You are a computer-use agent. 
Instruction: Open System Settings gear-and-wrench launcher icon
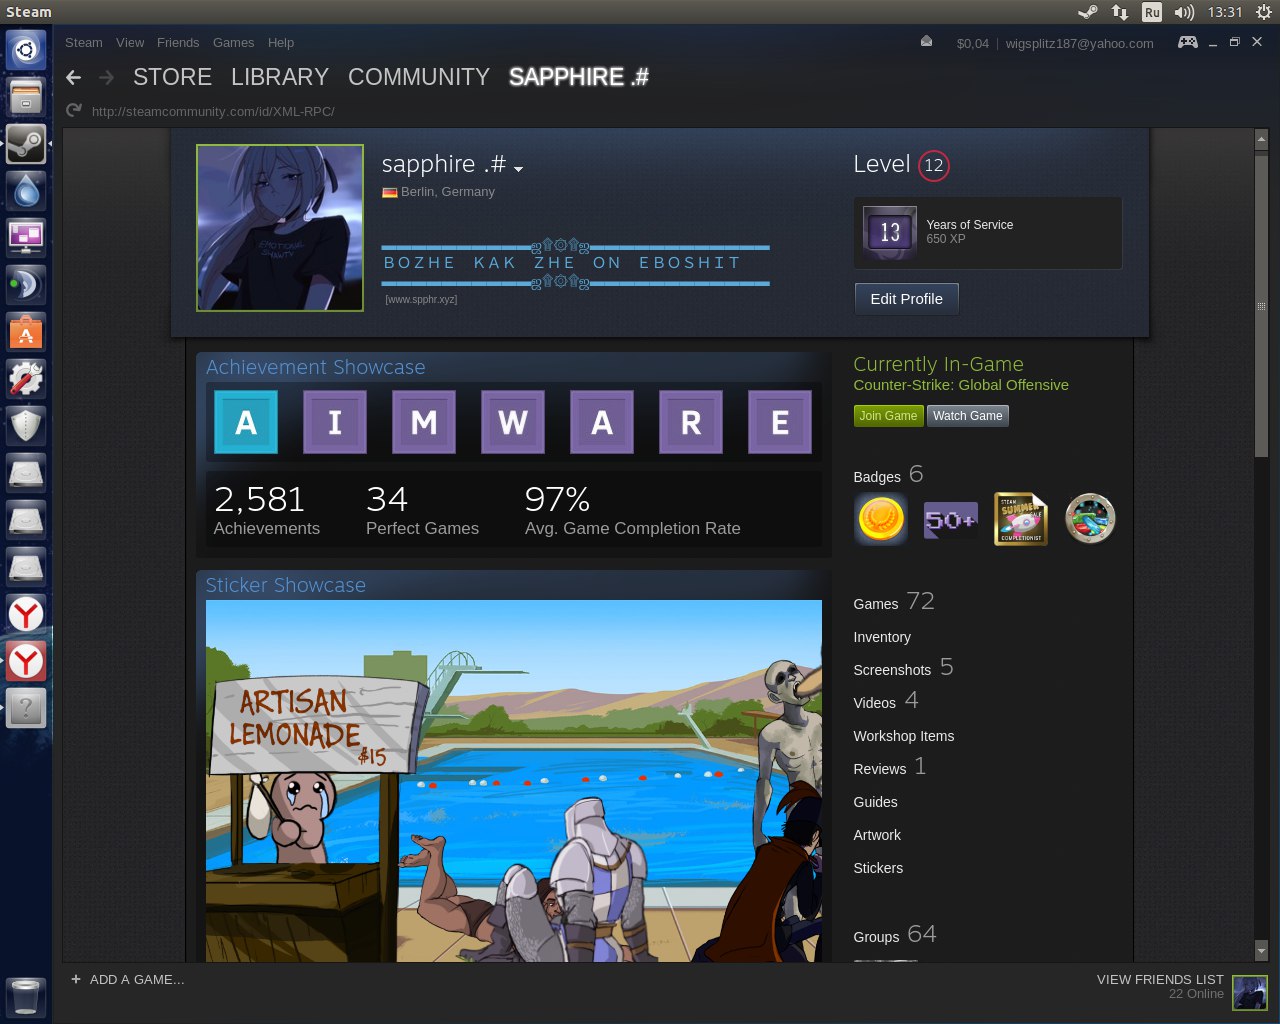tap(26, 379)
